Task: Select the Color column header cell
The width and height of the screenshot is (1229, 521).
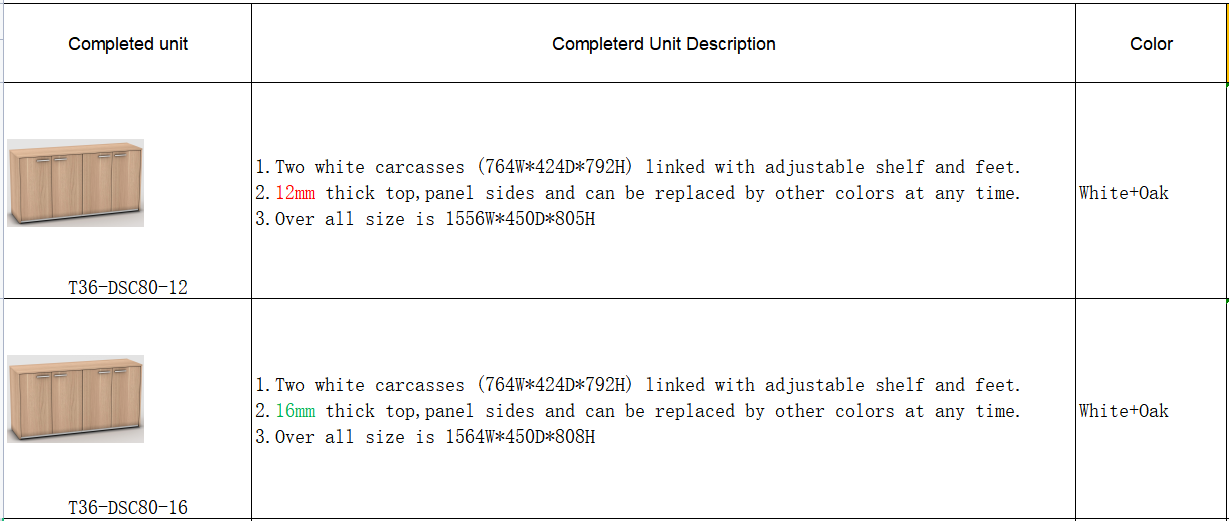Action: 1151,43
